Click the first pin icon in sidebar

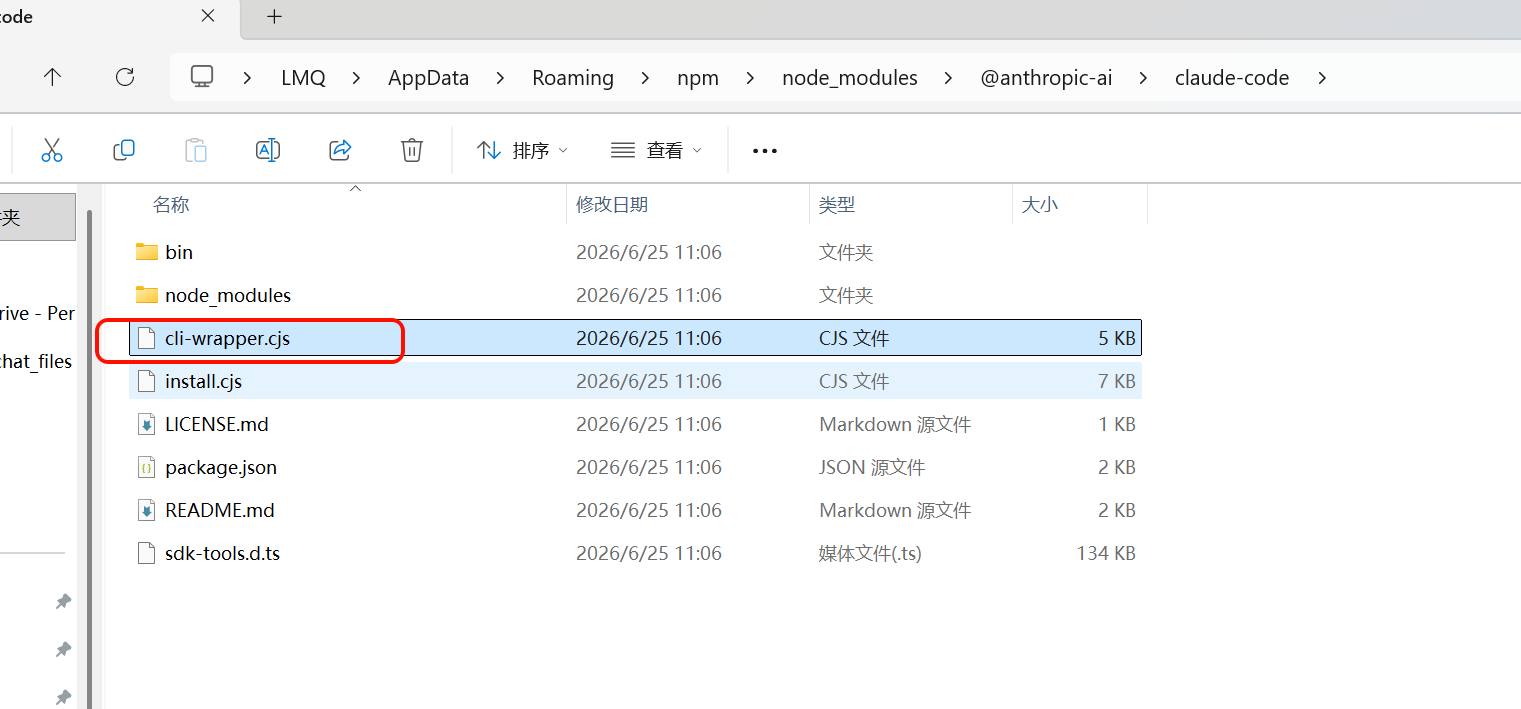click(63, 601)
